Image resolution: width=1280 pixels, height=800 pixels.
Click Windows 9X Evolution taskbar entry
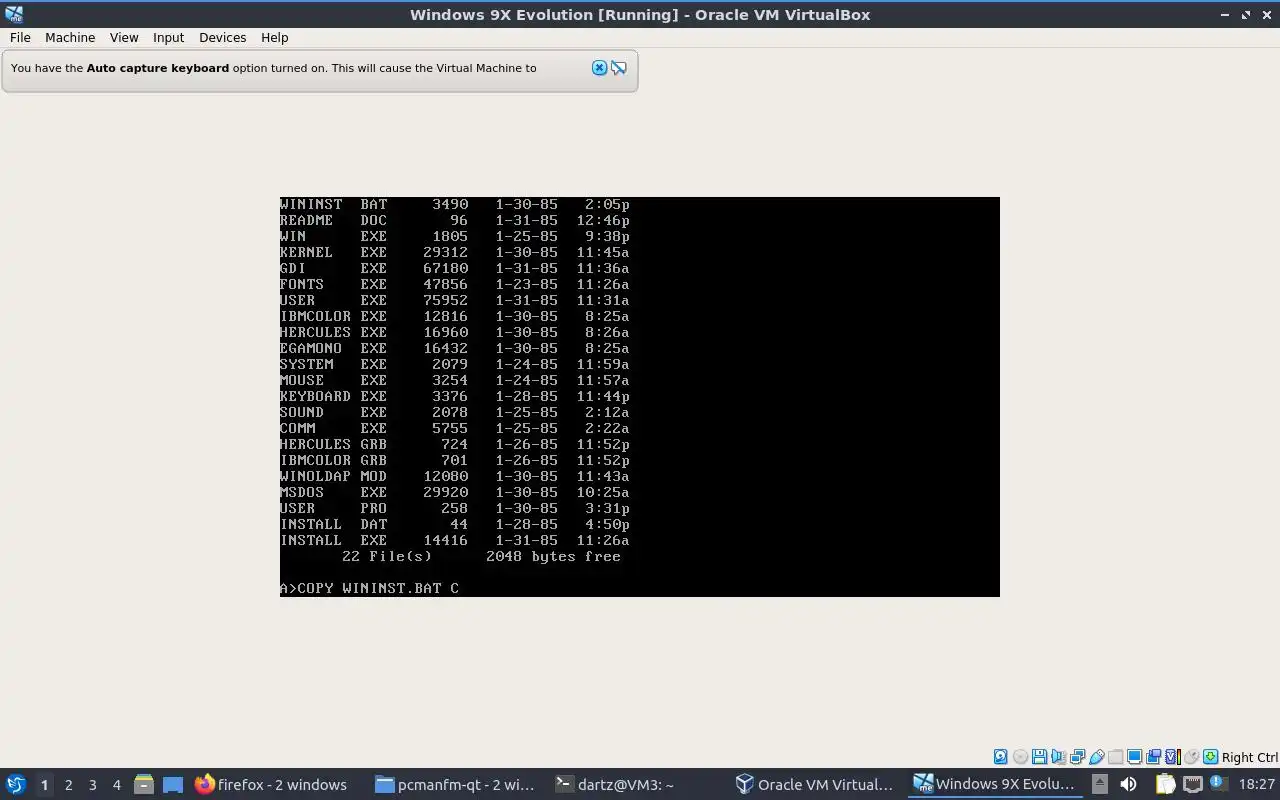tap(996, 784)
